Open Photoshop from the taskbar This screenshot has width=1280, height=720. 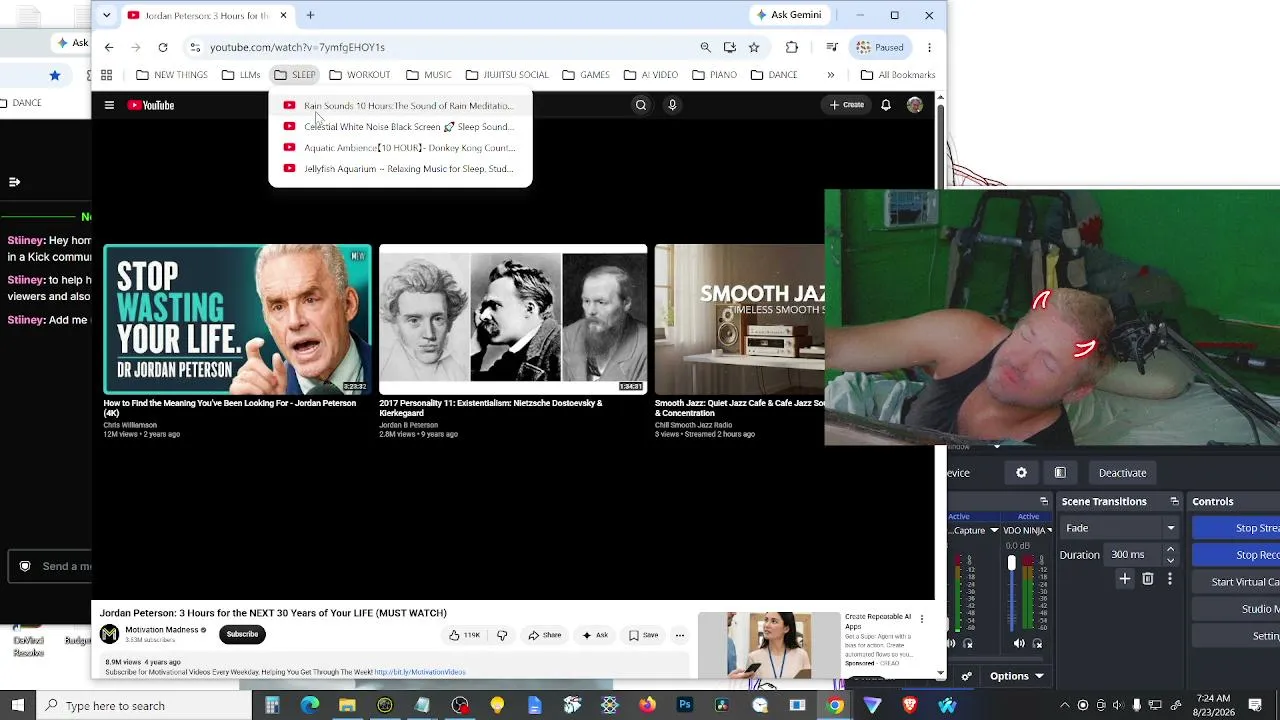point(685,706)
